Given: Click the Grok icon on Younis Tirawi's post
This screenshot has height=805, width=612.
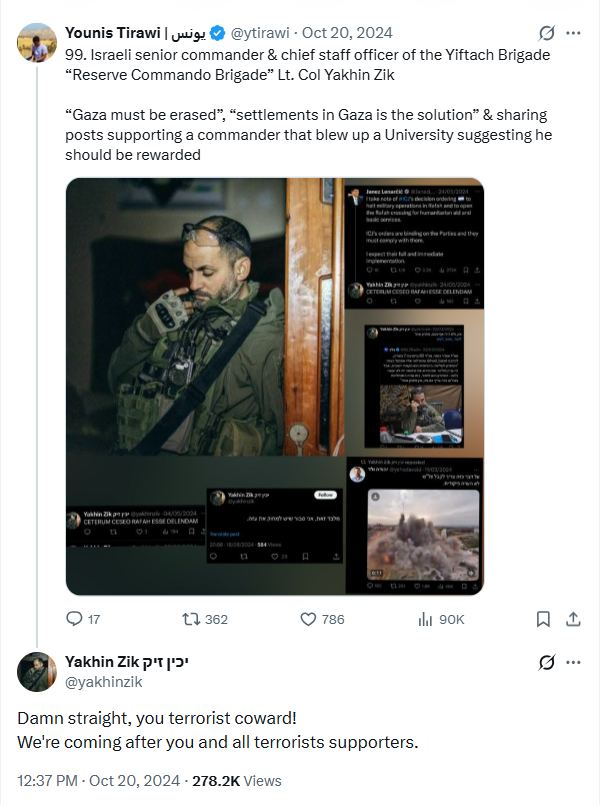Looking at the screenshot, I should pos(546,33).
